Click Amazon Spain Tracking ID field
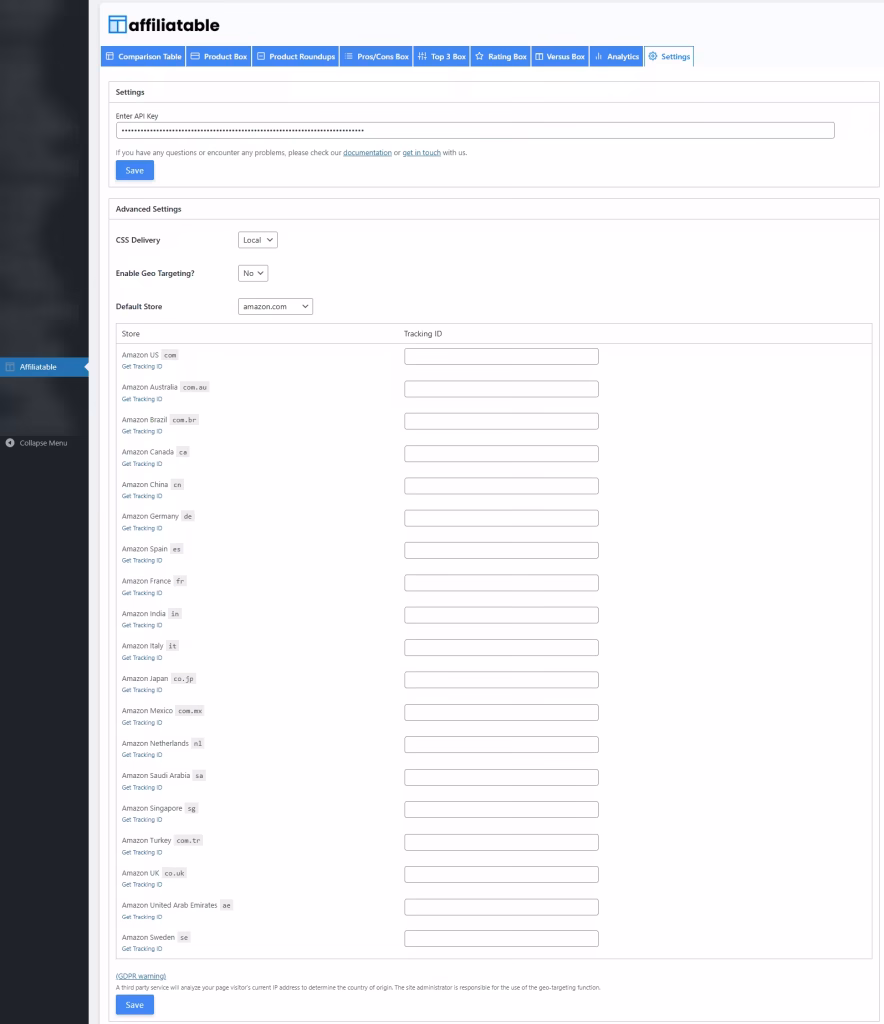This screenshot has width=884, height=1024. (x=501, y=551)
